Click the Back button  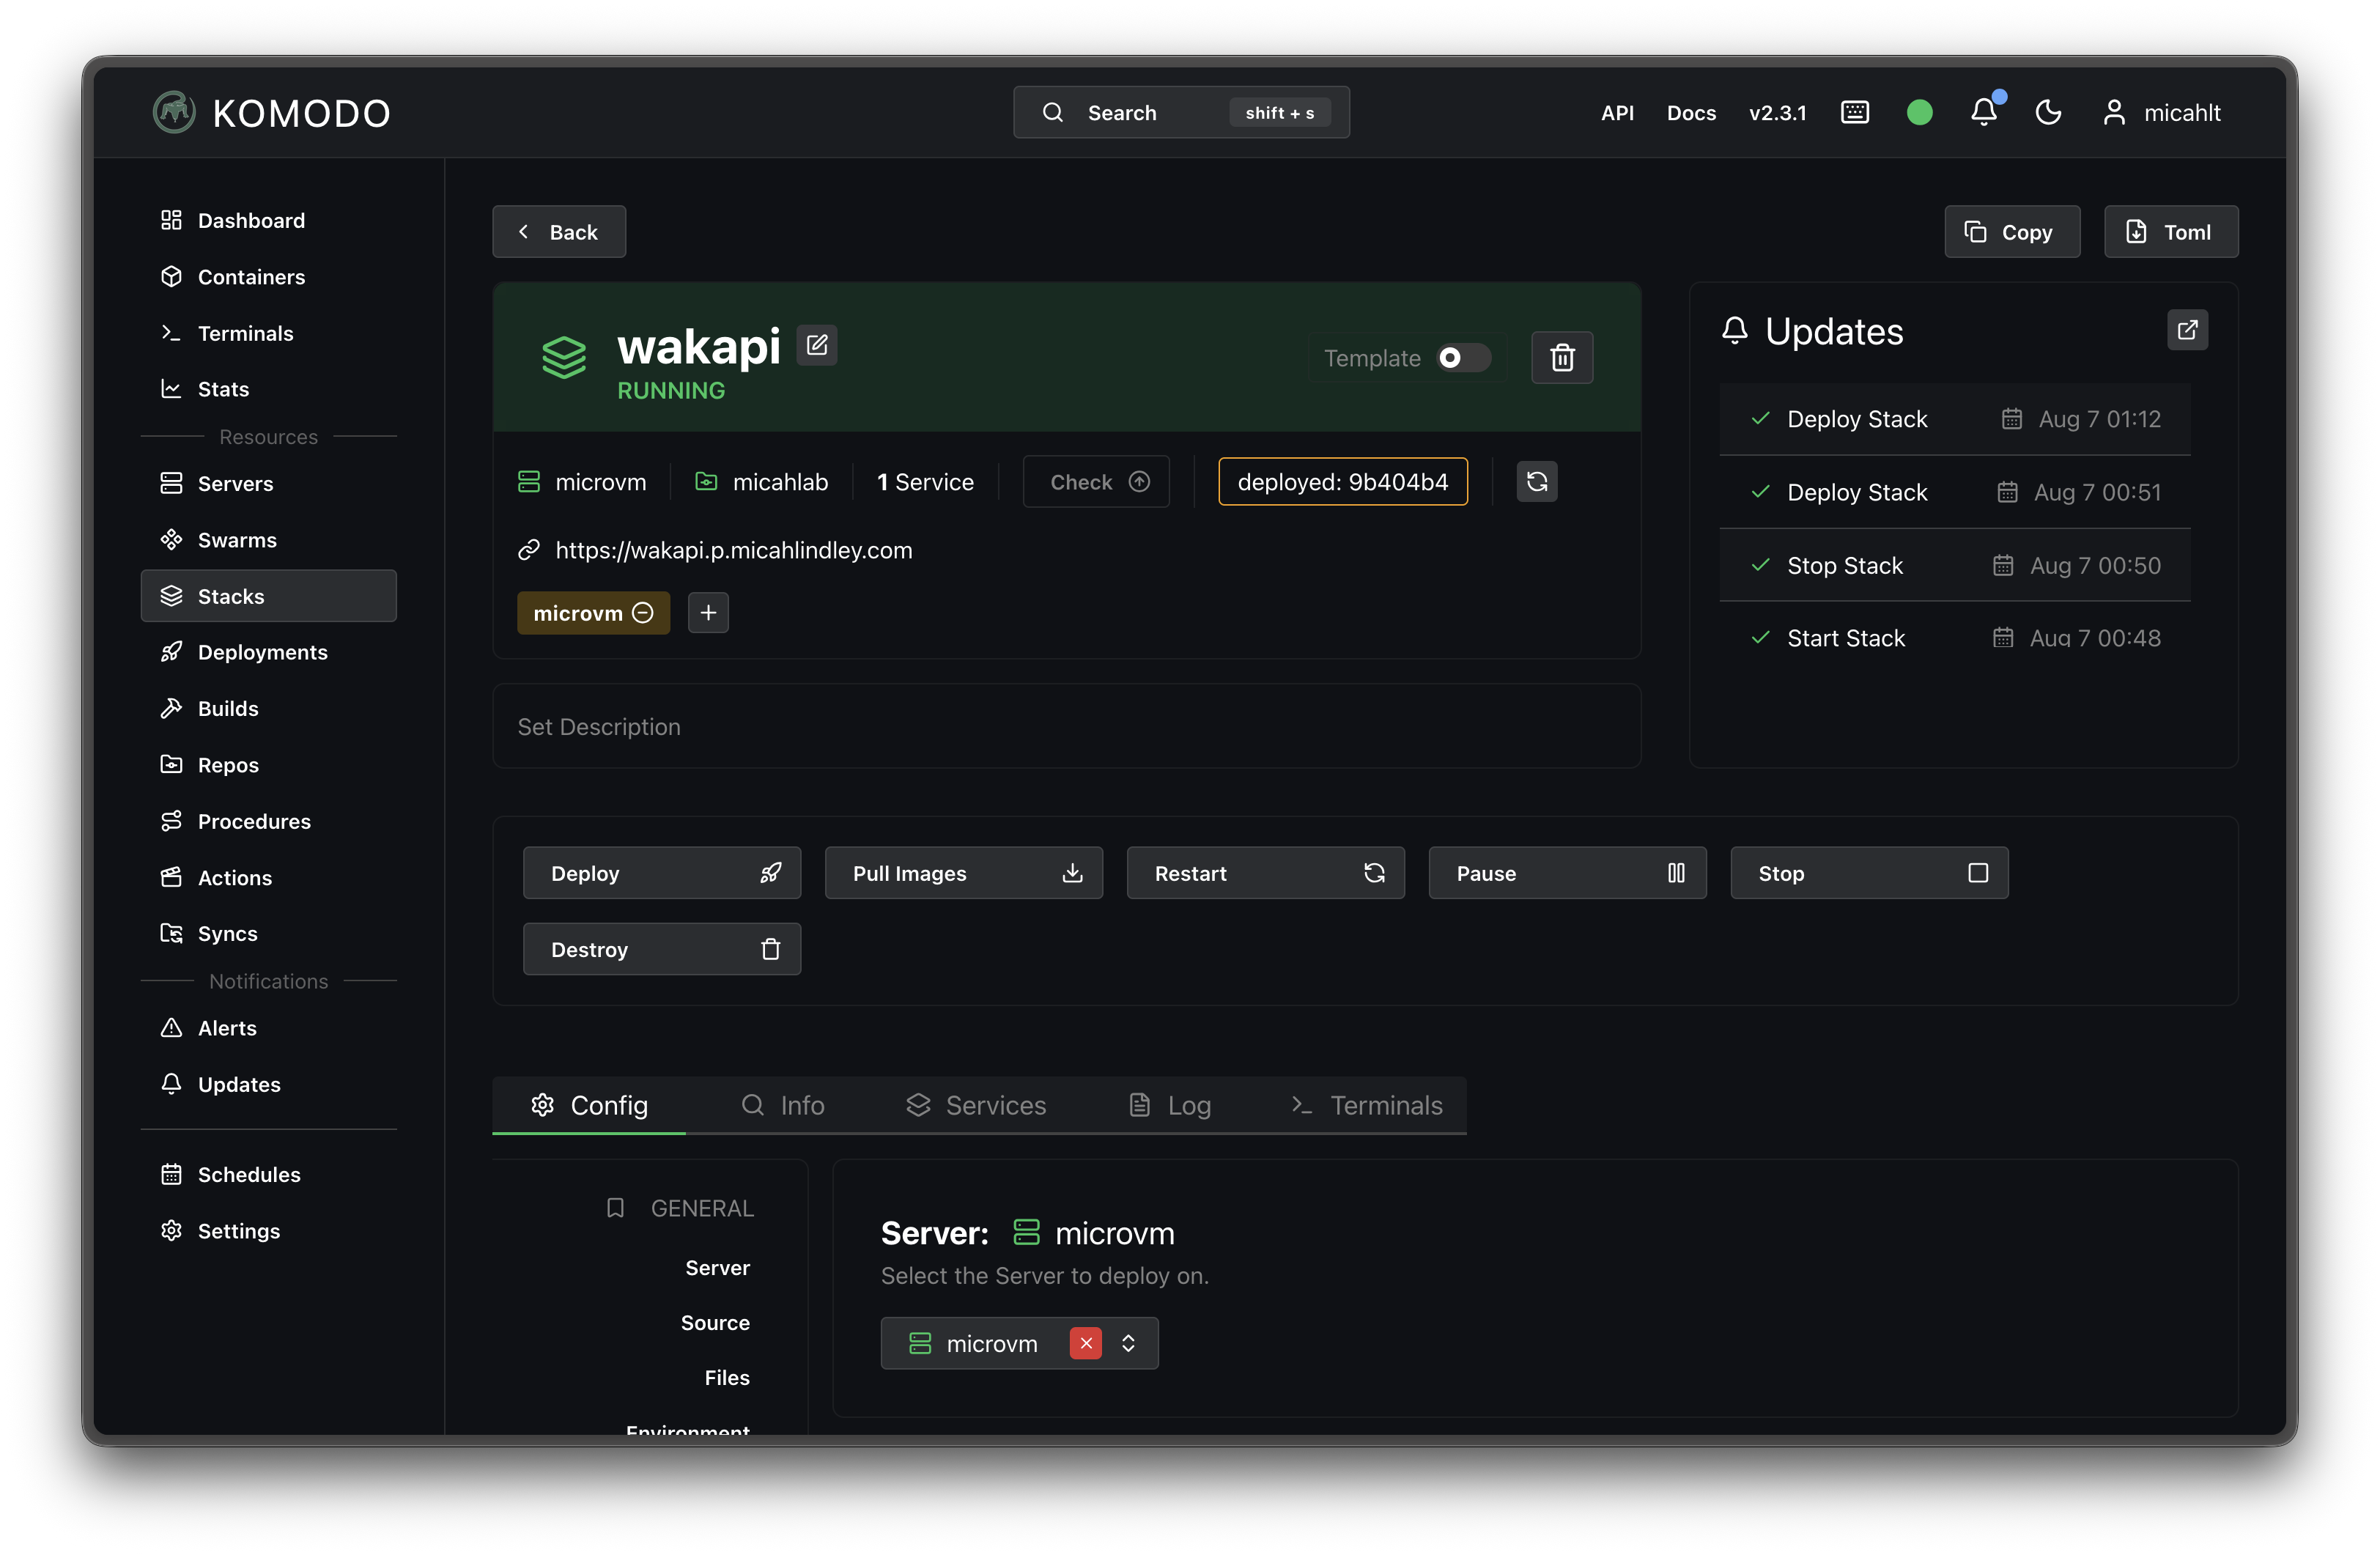click(x=559, y=232)
